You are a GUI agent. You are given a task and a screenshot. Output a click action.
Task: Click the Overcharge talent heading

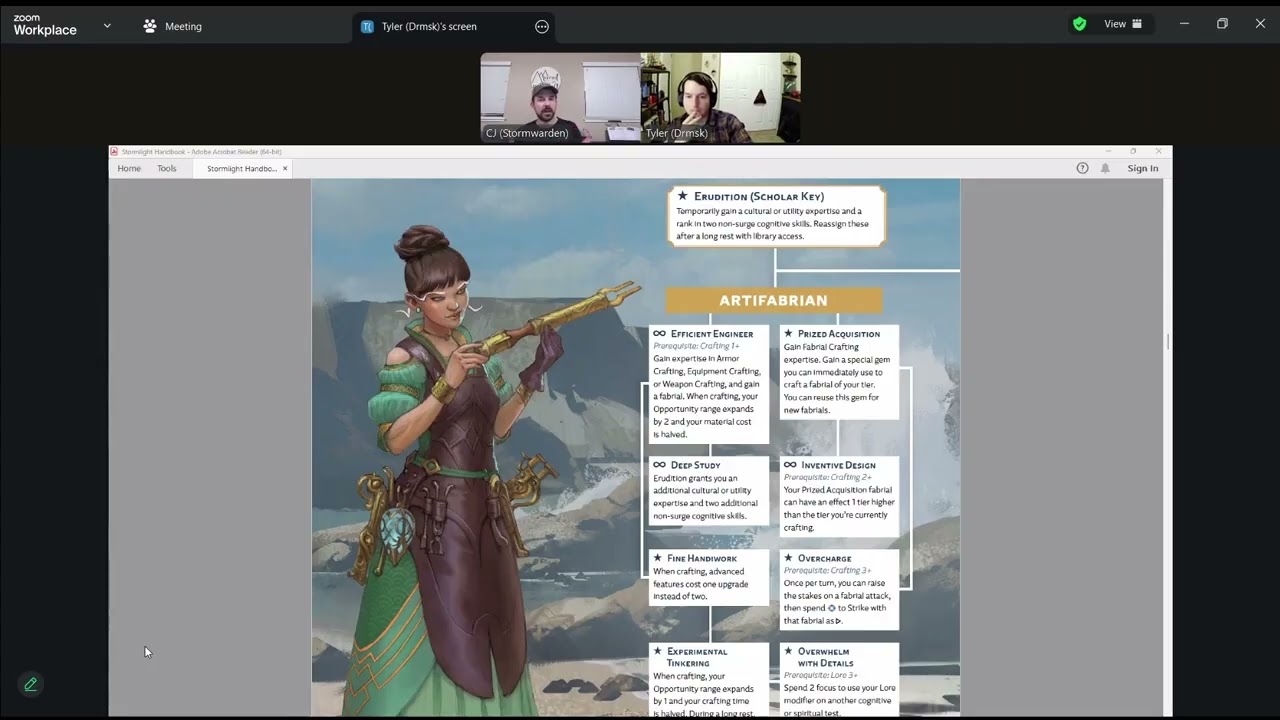click(x=825, y=558)
